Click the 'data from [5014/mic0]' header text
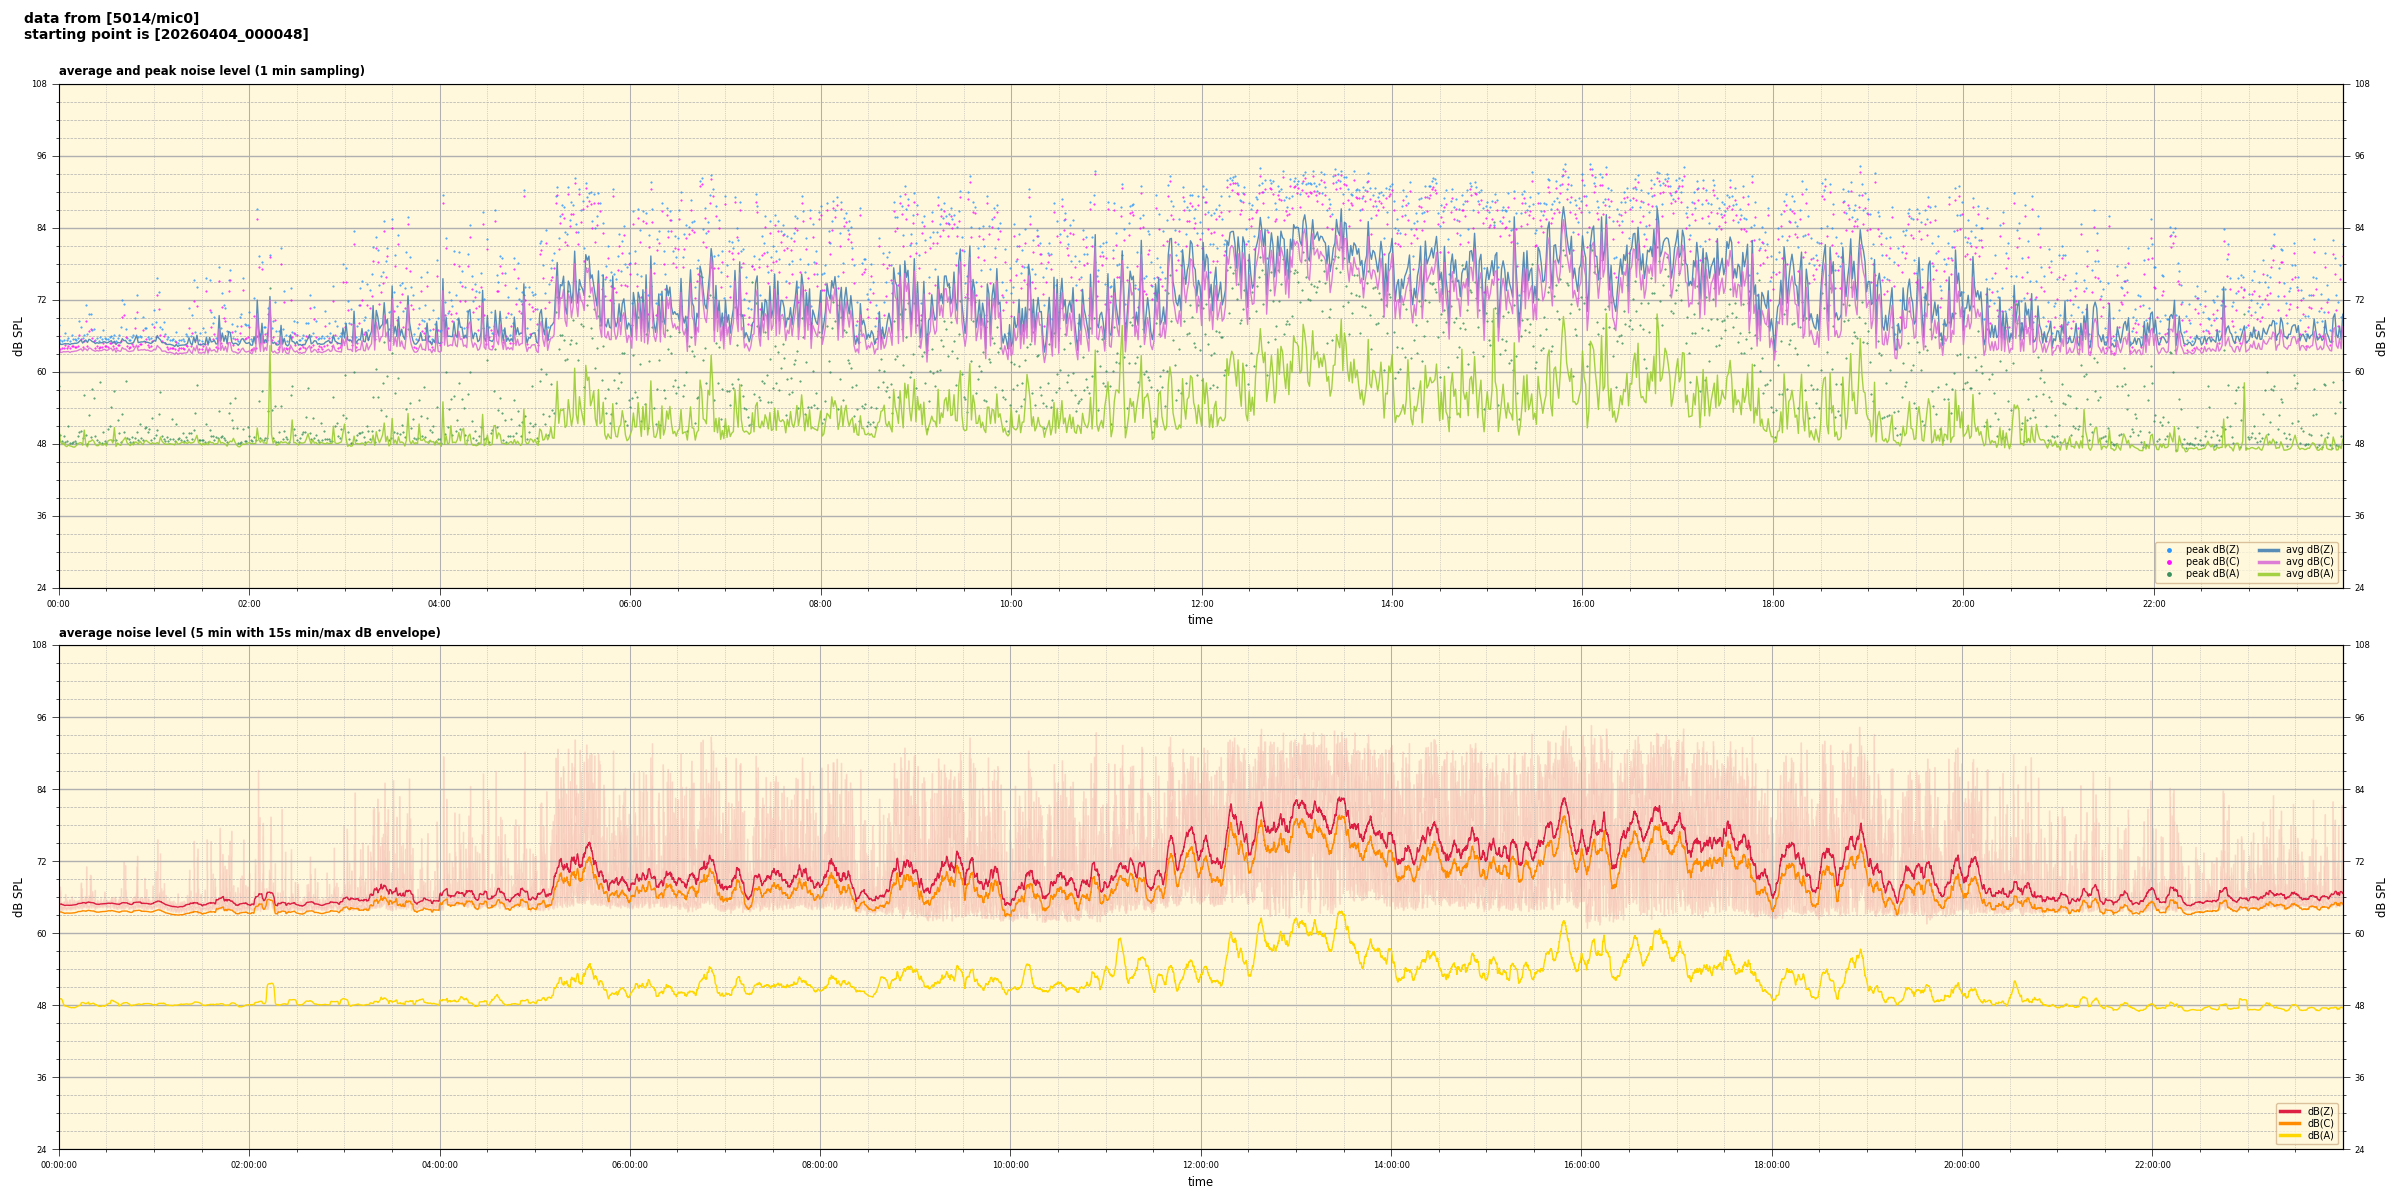Image resolution: width=2400 pixels, height=1200 pixels. (111, 18)
